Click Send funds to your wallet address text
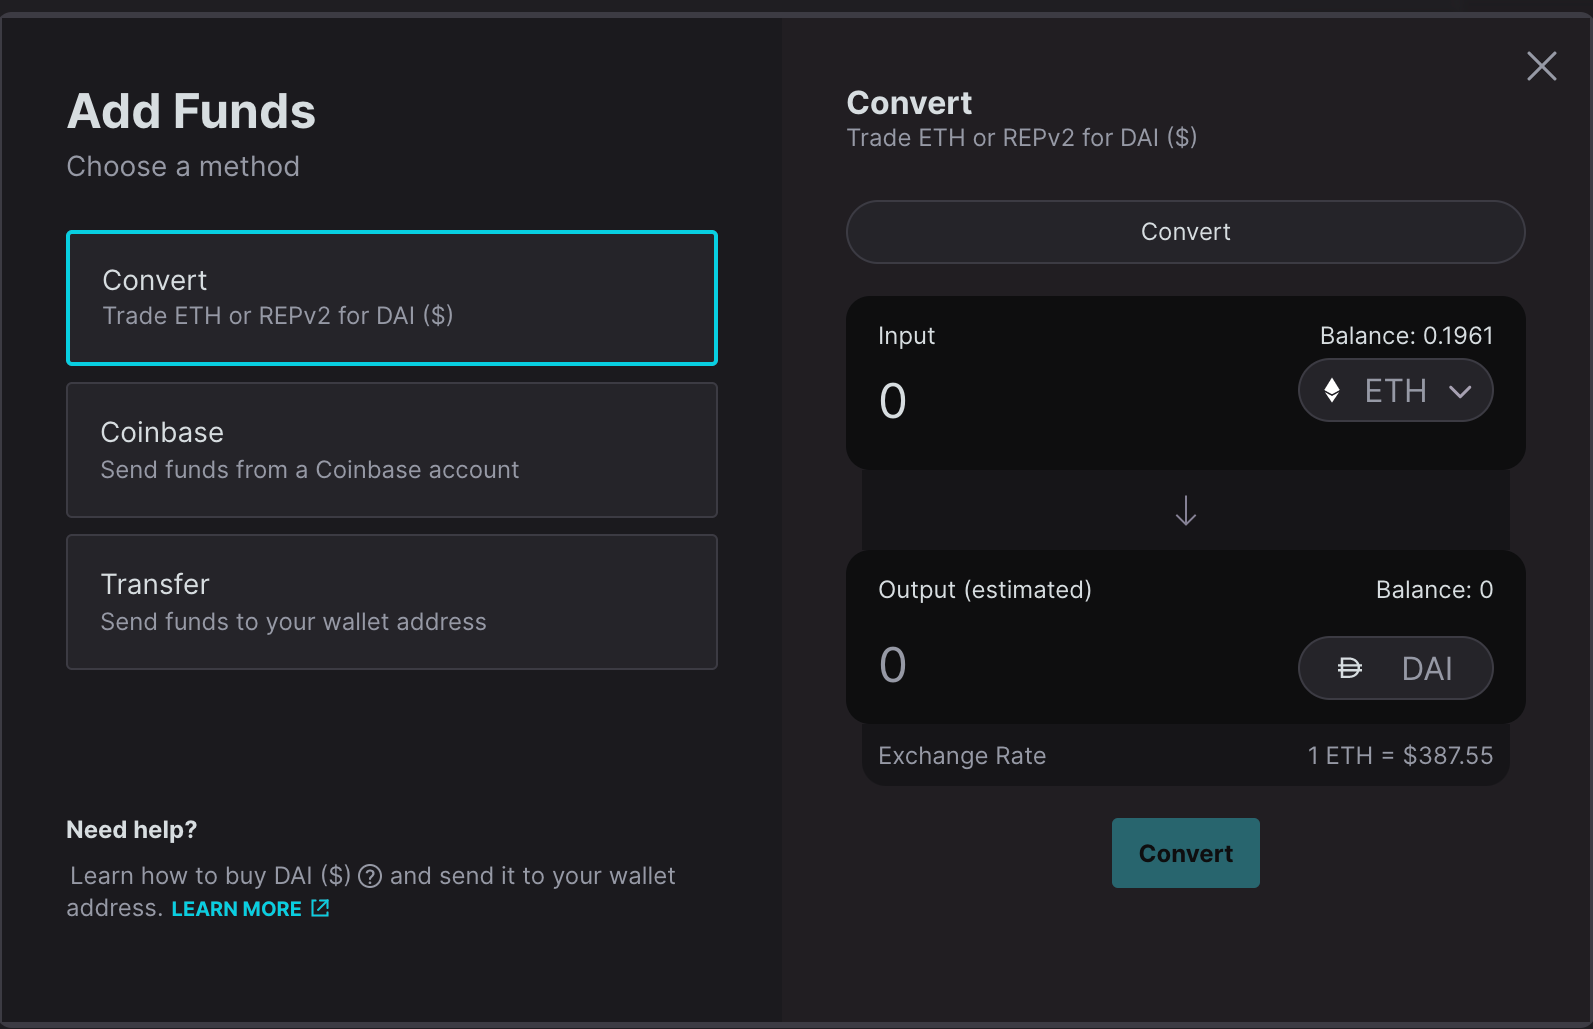 [x=293, y=622]
